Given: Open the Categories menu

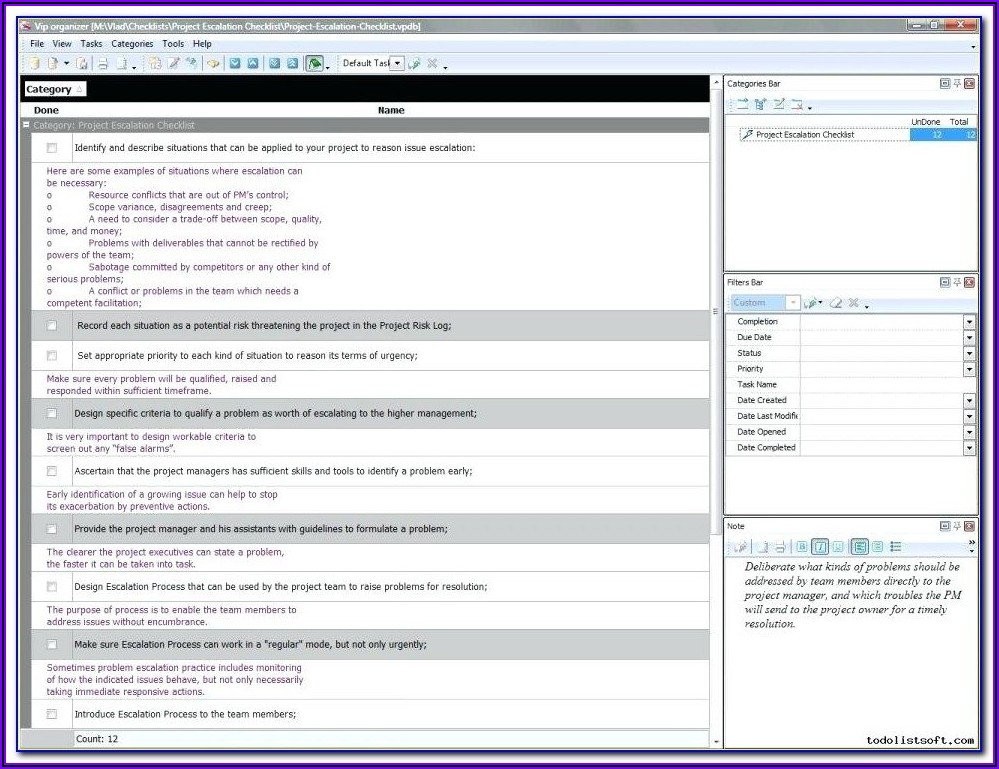Looking at the screenshot, I should click(x=132, y=44).
